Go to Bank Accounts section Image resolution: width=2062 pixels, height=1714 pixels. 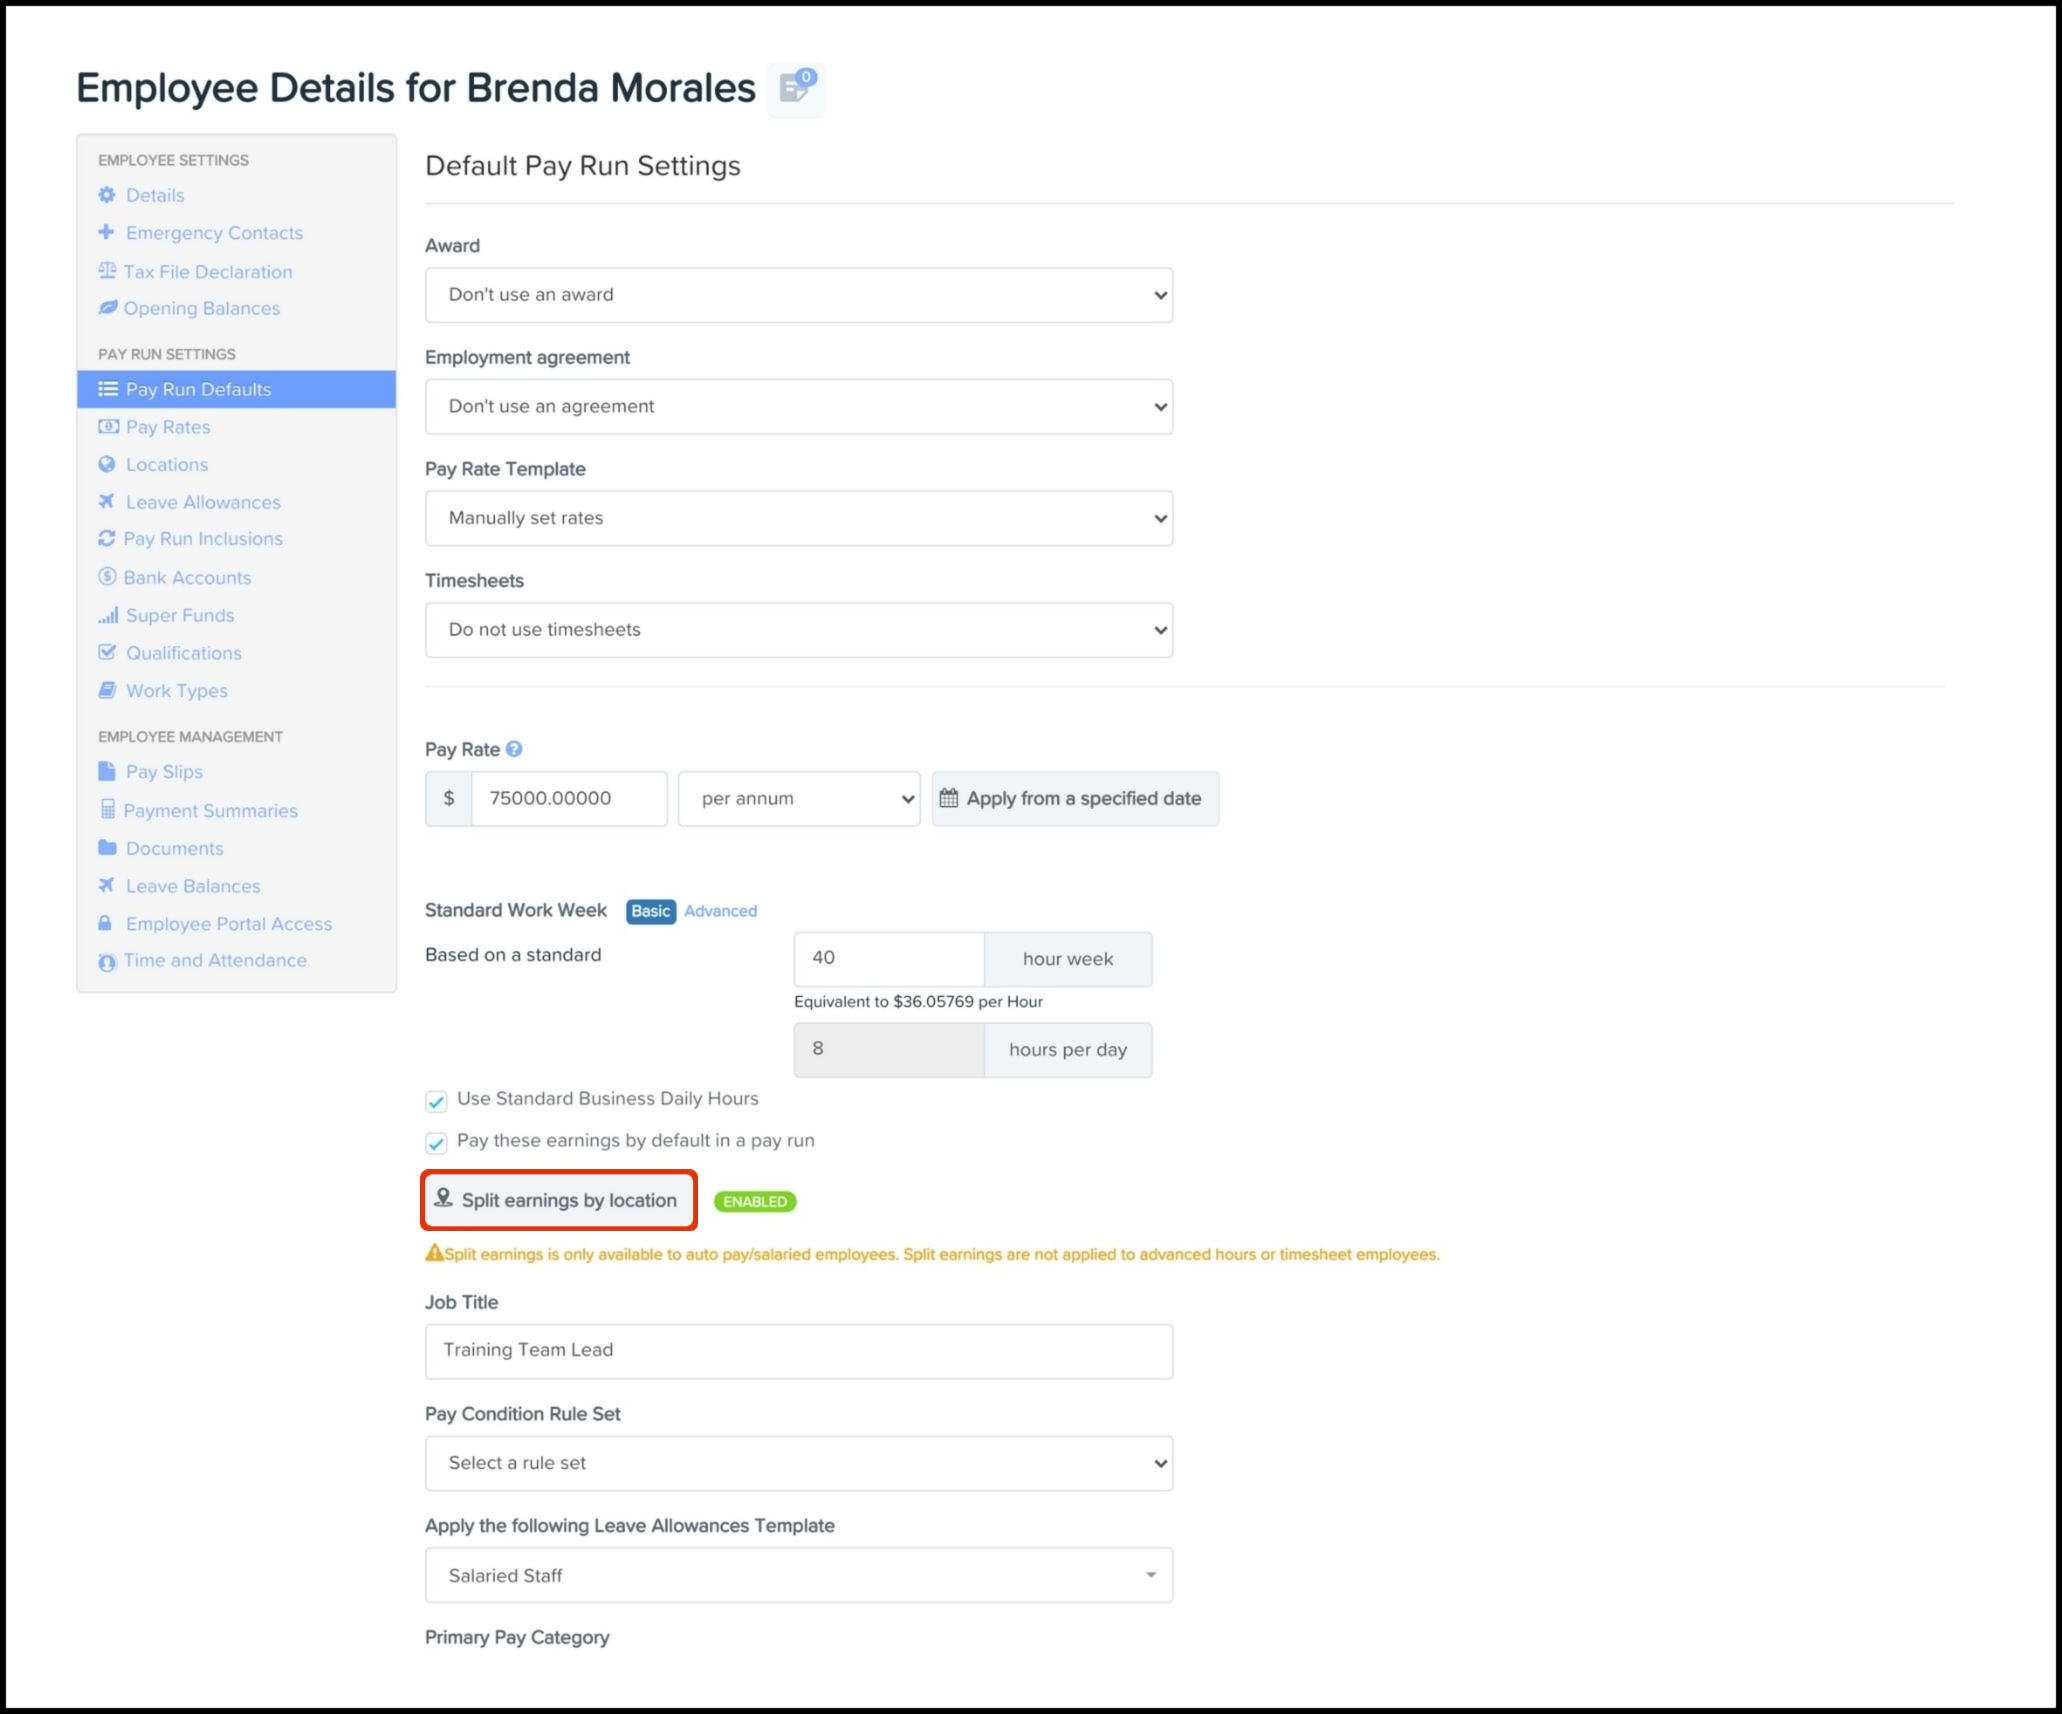pos(187,578)
